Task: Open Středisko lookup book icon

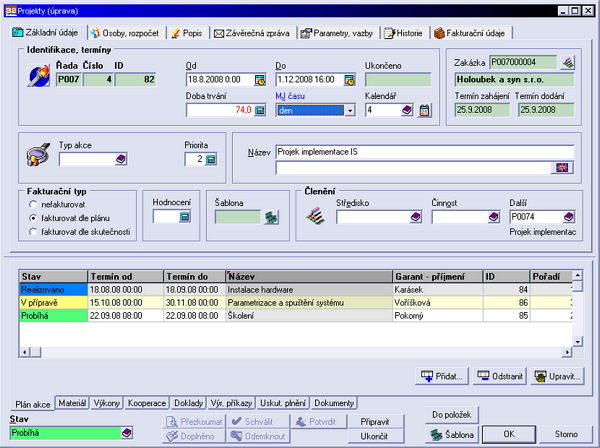Action: (416, 217)
